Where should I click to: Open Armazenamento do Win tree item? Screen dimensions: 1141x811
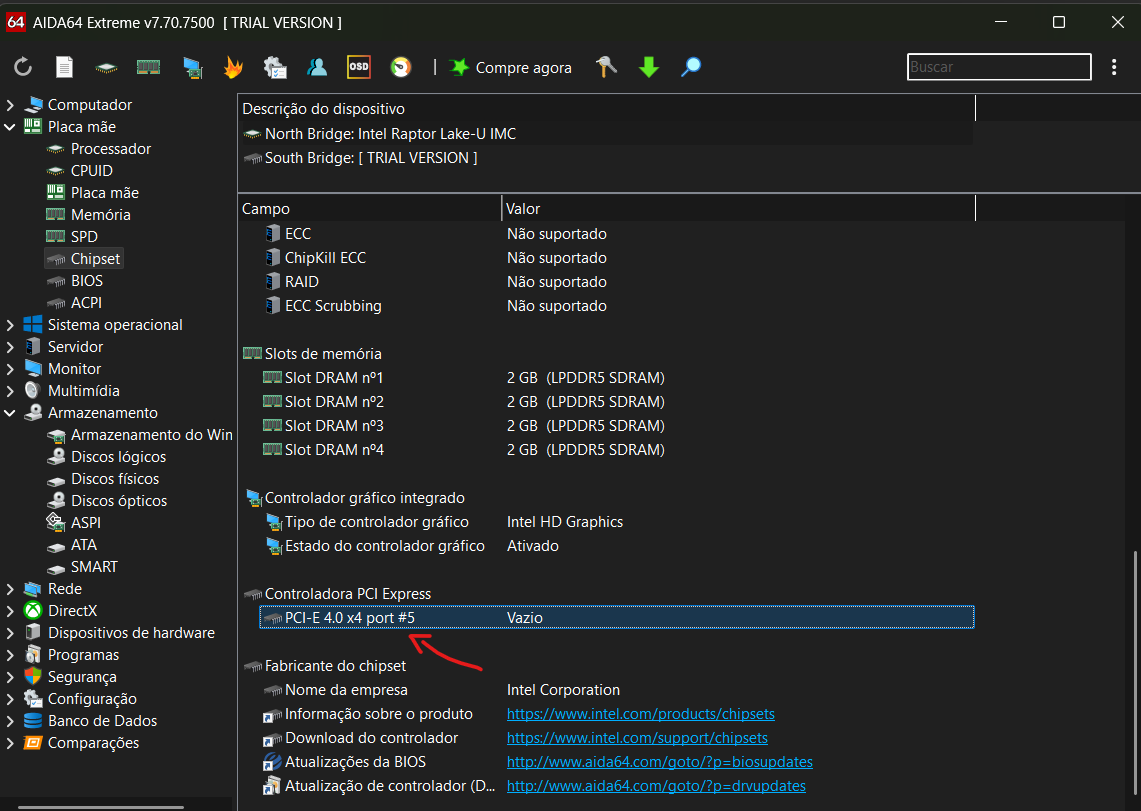point(151,435)
